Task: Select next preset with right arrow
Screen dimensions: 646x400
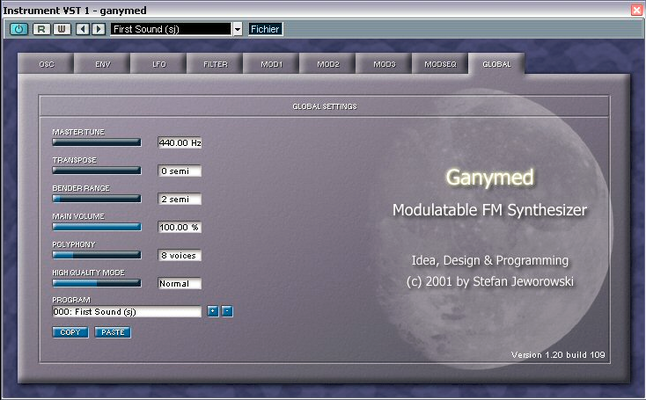Action: 98,29
